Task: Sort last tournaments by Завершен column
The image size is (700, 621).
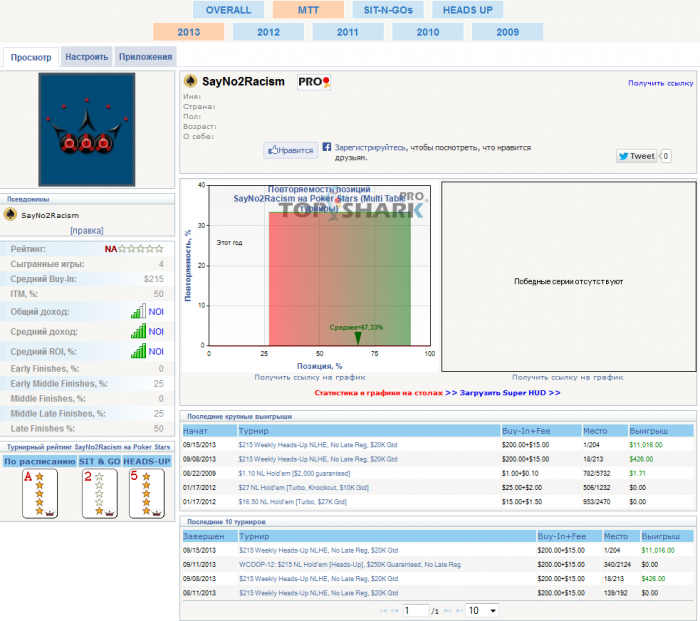Action: [x=209, y=536]
